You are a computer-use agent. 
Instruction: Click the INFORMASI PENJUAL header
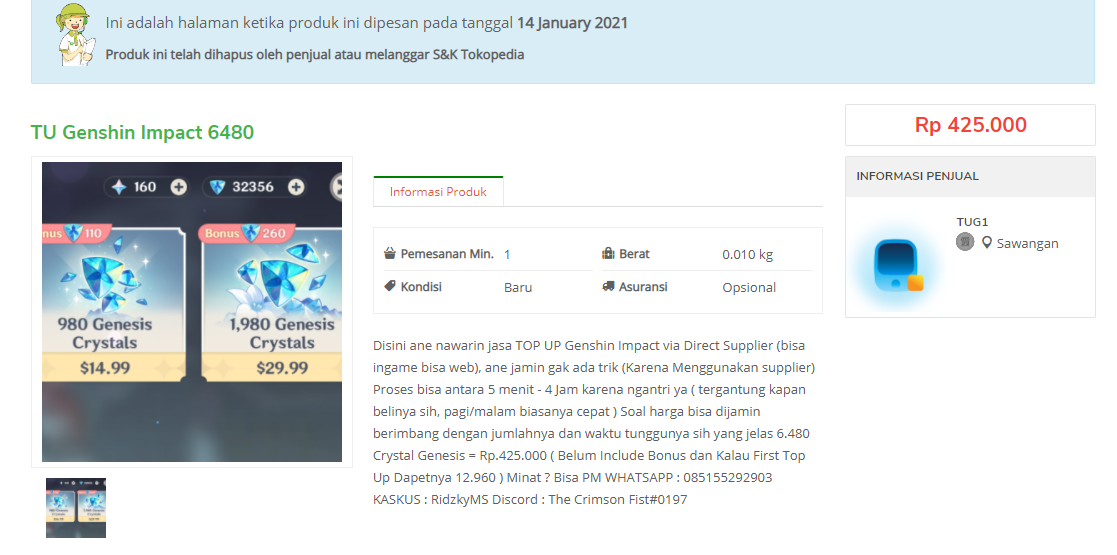click(x=918, y=176)
